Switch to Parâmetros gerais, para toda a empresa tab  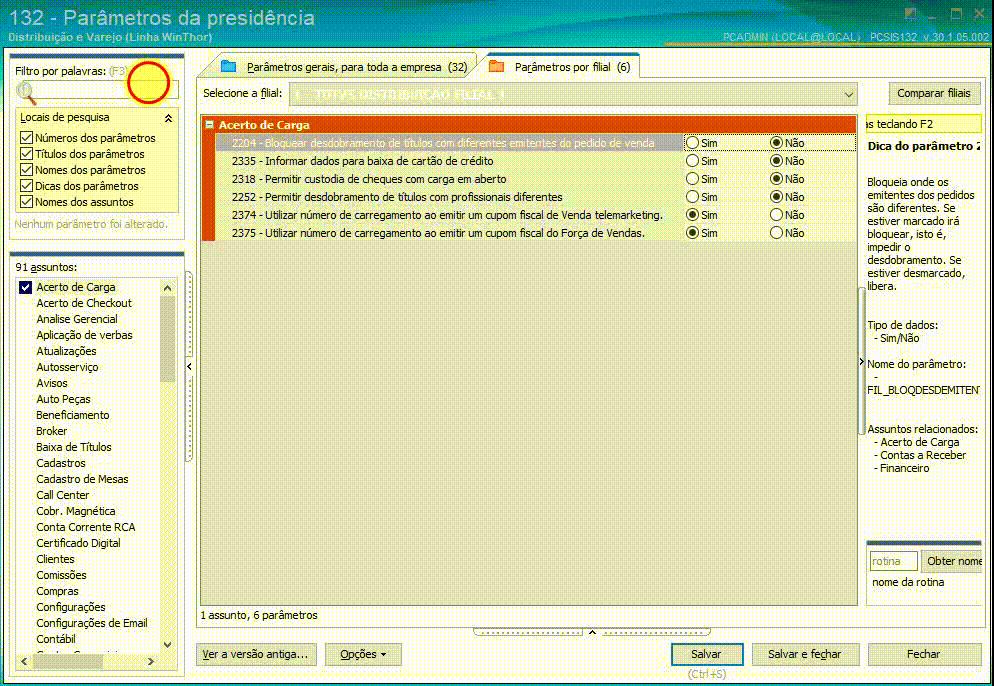pos(356,67)
